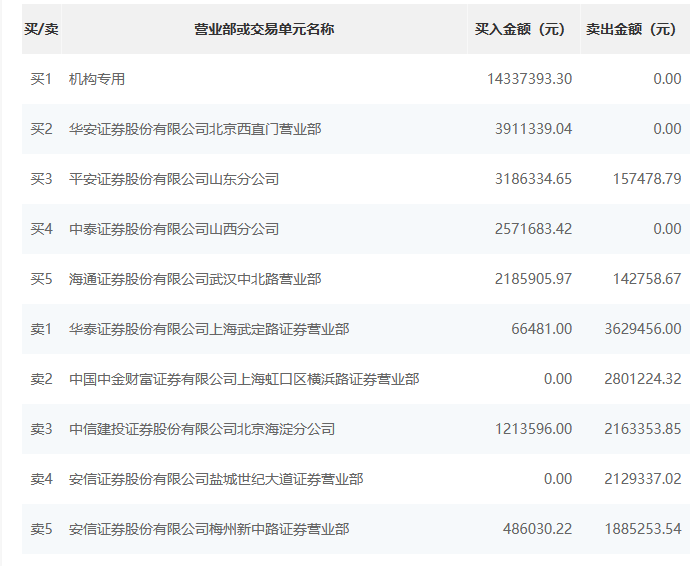The image size is (698, 566).
Task: Click the 买入金额(元) column header
Action: [524, 29]
